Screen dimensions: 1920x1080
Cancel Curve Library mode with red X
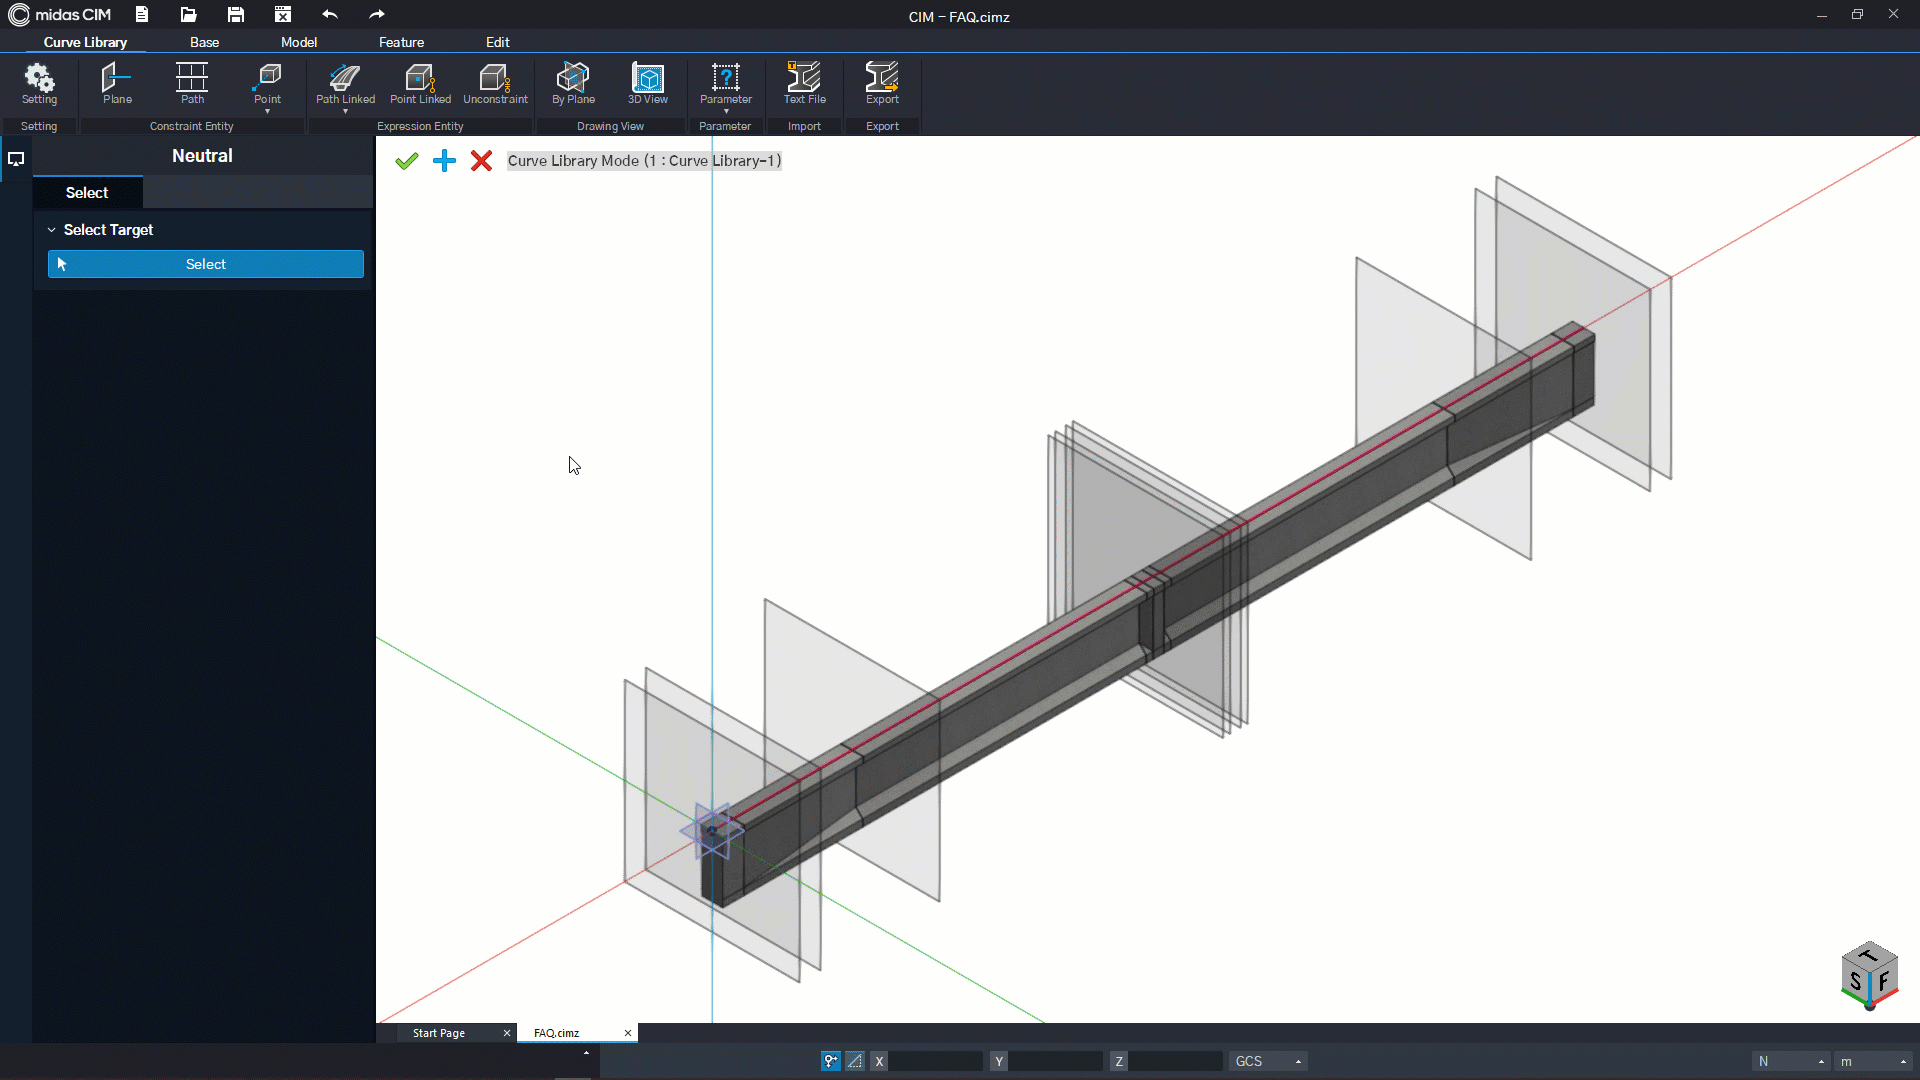click(x=481, y=161)
